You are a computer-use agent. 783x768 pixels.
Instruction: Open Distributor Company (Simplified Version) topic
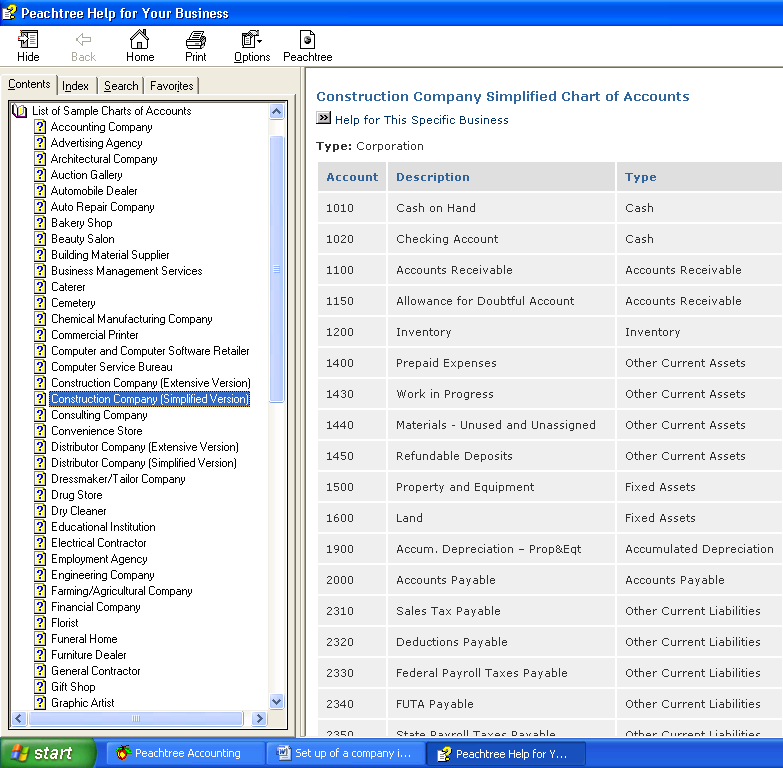tap(144, 462)
